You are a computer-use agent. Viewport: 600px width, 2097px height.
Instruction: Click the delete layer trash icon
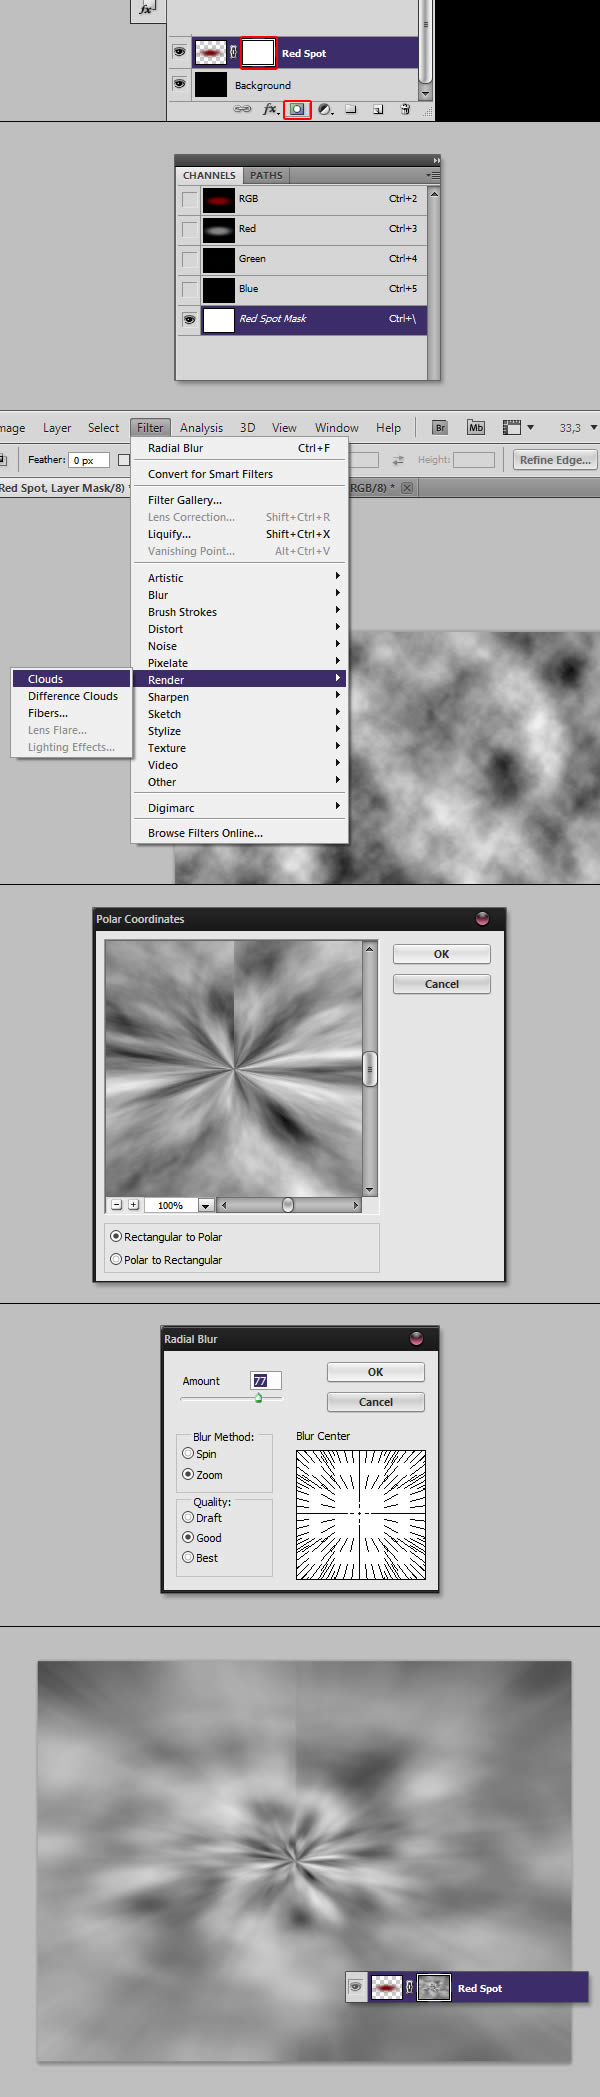click(x=405, y=109)
